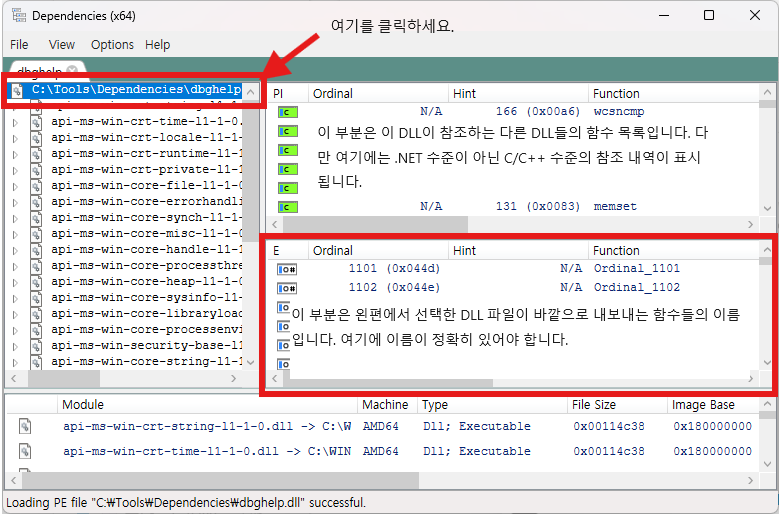Select the C:\Tools\Dependencies\dbghelp root node
This screenshot has height=514, width=779.
tap(137, 90)
